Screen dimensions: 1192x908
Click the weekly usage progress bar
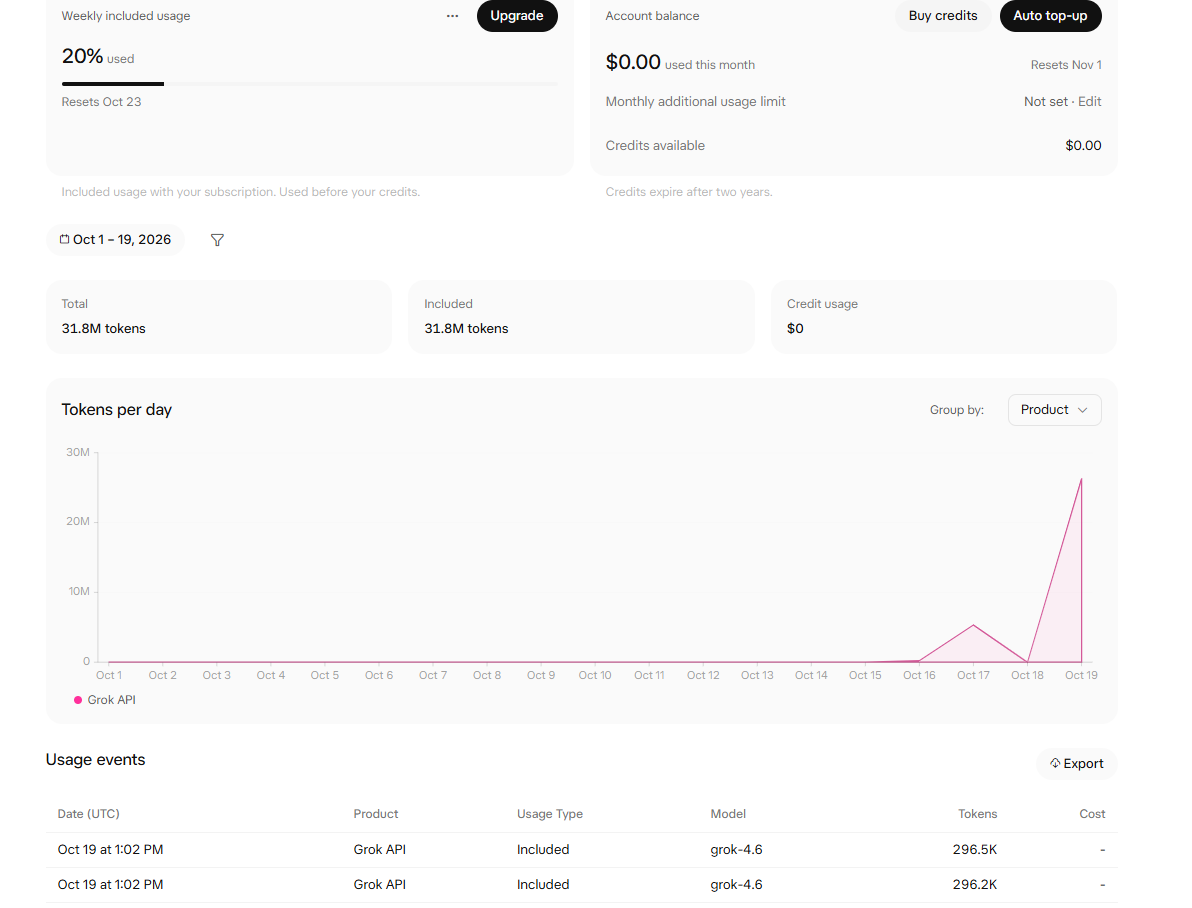[x=309, y=84]
